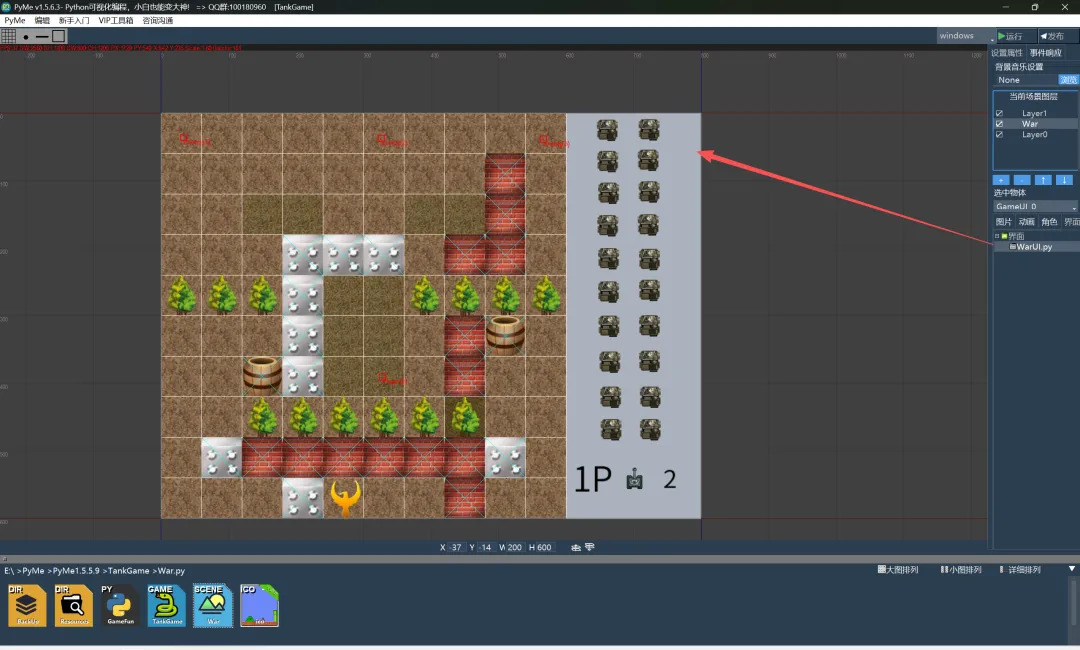Switch to the 设置属性 tab
1080x650 pixels.
[1007, 53]
